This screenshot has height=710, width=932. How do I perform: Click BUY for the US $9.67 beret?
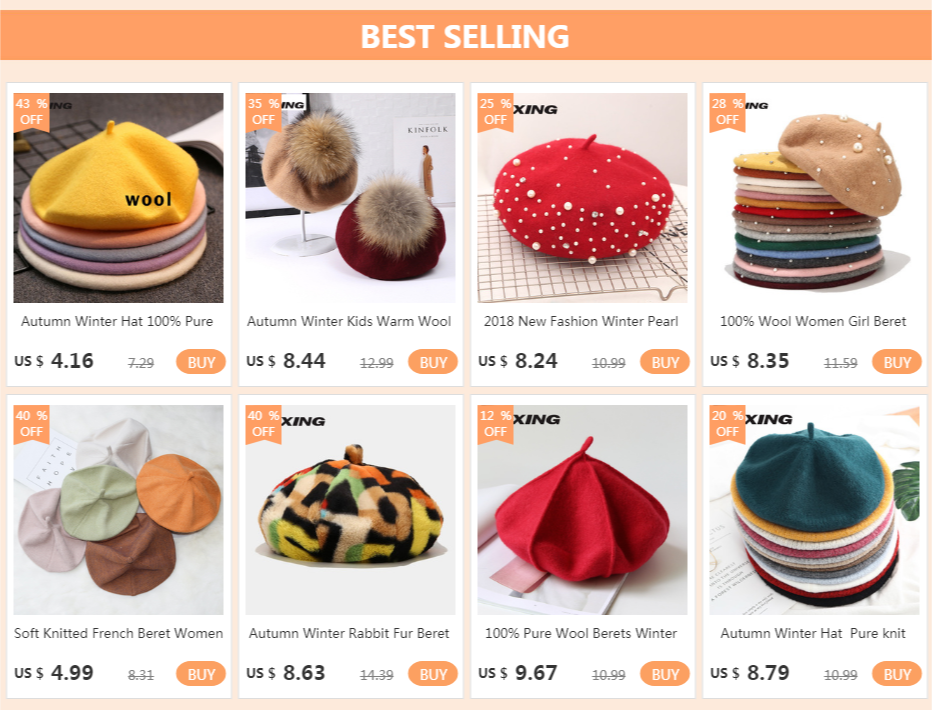pos(665,674)
